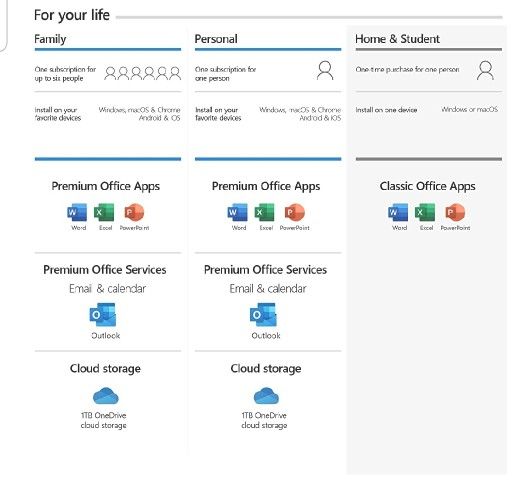Click 'Premium Office Services' in Personal column
Viewport: 520px width, 488px height.
click(265, 270)
